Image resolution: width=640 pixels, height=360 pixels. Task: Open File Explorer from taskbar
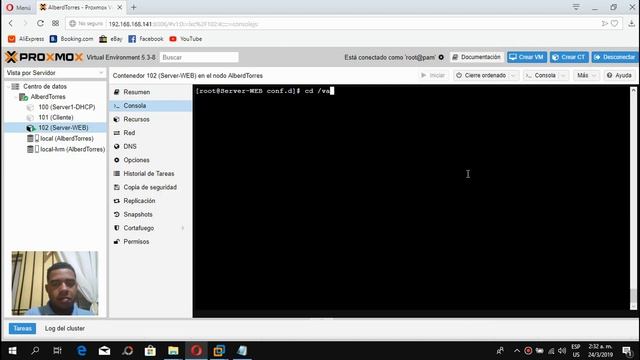(x=173, y=351)
